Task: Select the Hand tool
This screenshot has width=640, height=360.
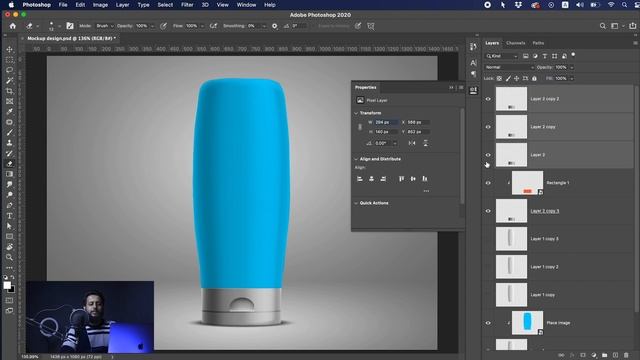Action: click(x=9, y=247)
